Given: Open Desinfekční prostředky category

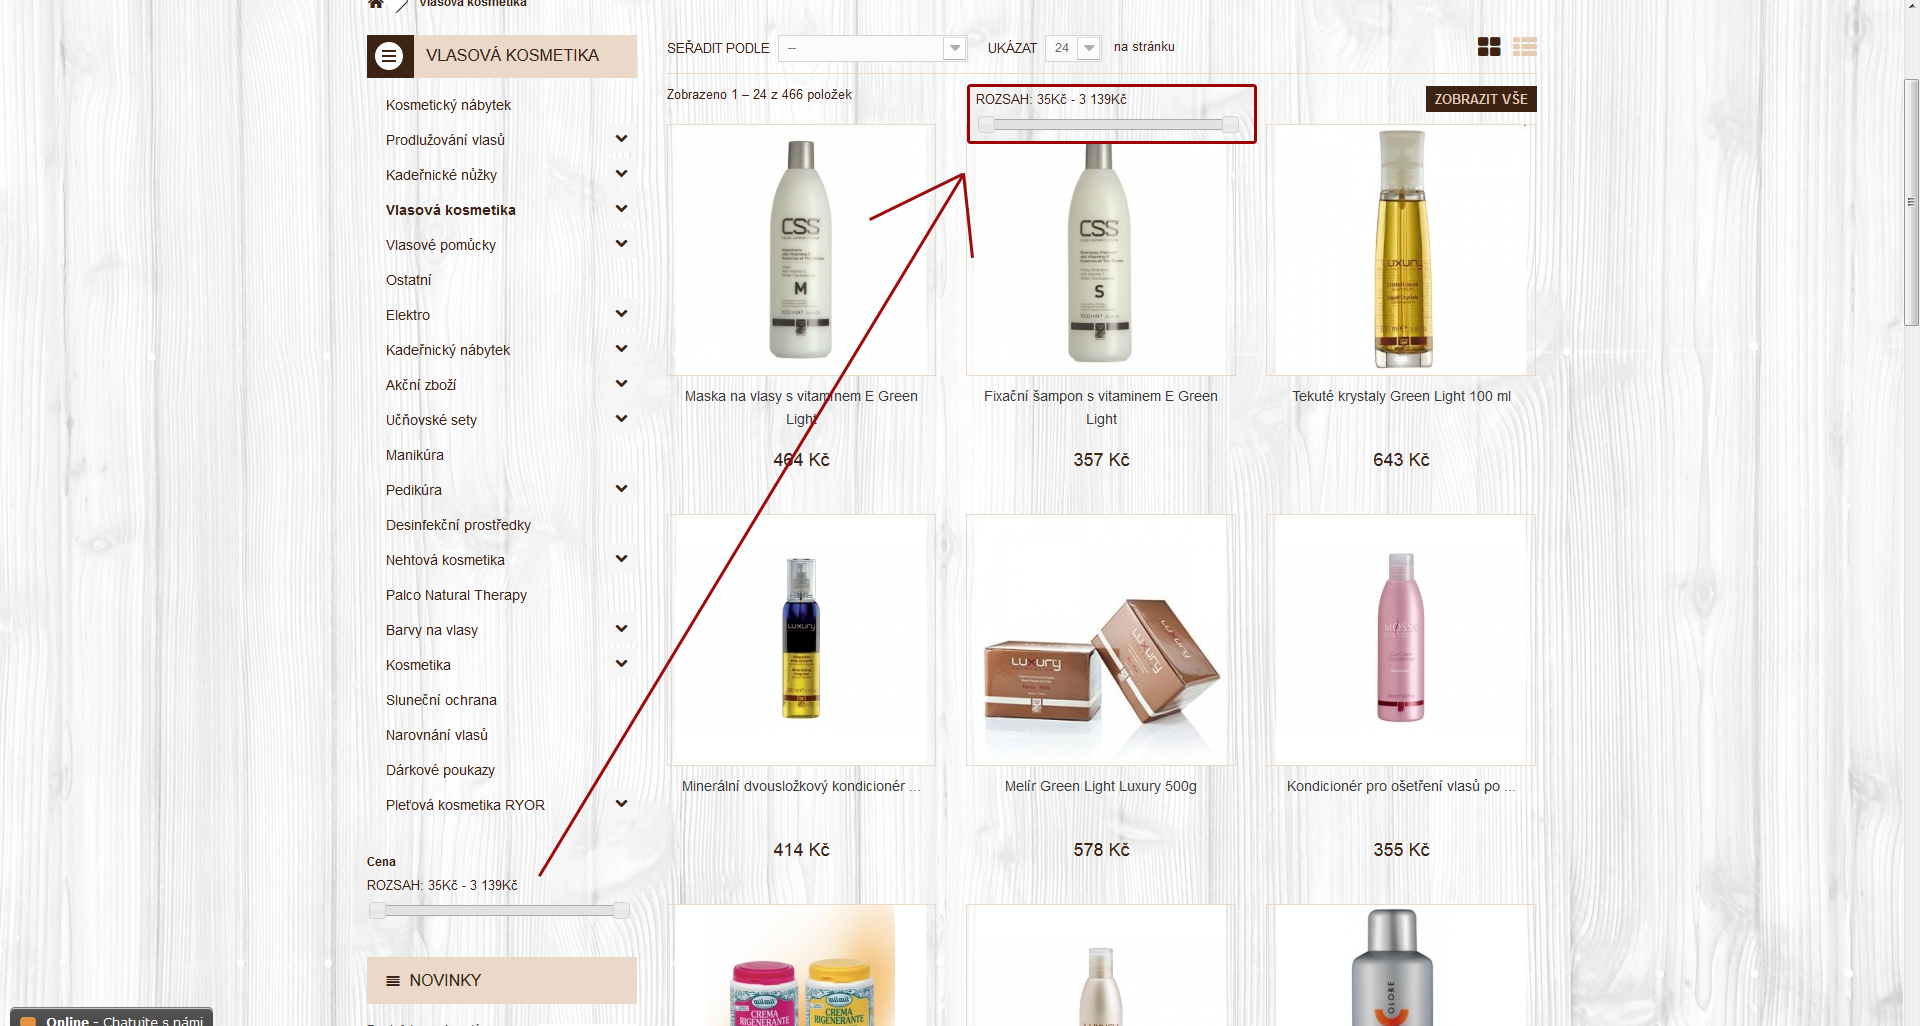Looking at the screenshot, I should point(458,525).
